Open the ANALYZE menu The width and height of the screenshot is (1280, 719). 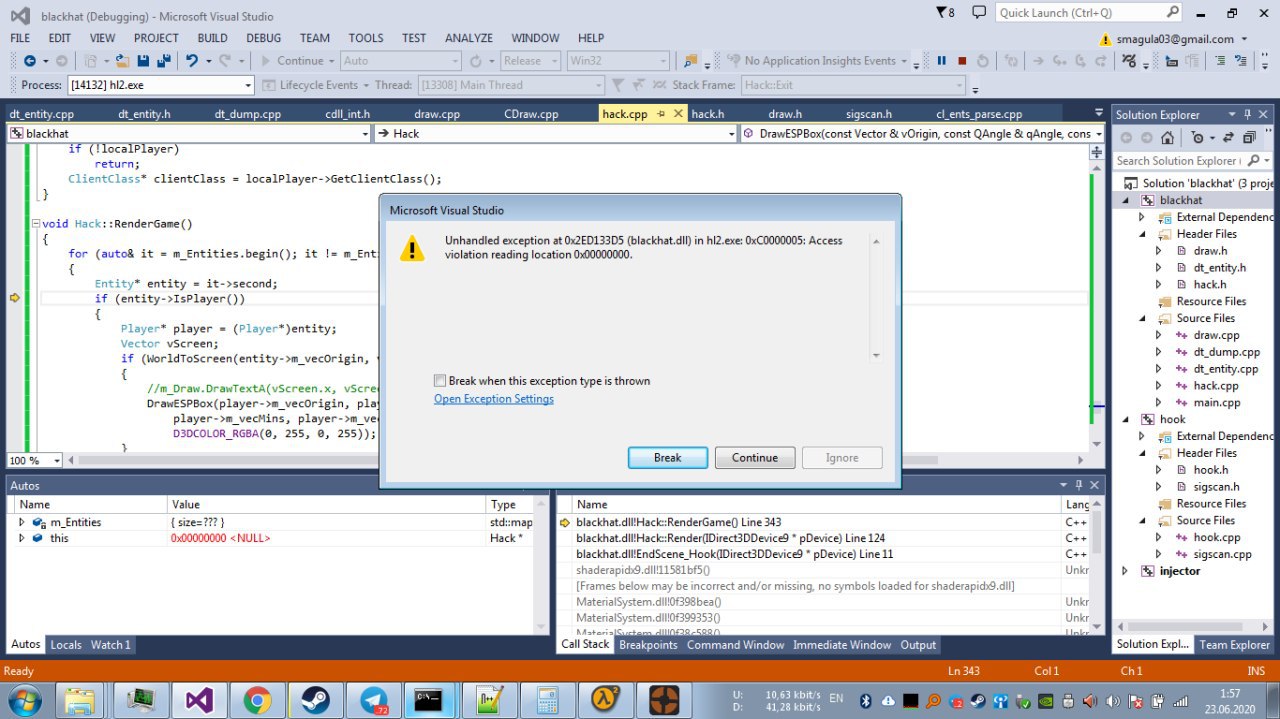[469, 38]
